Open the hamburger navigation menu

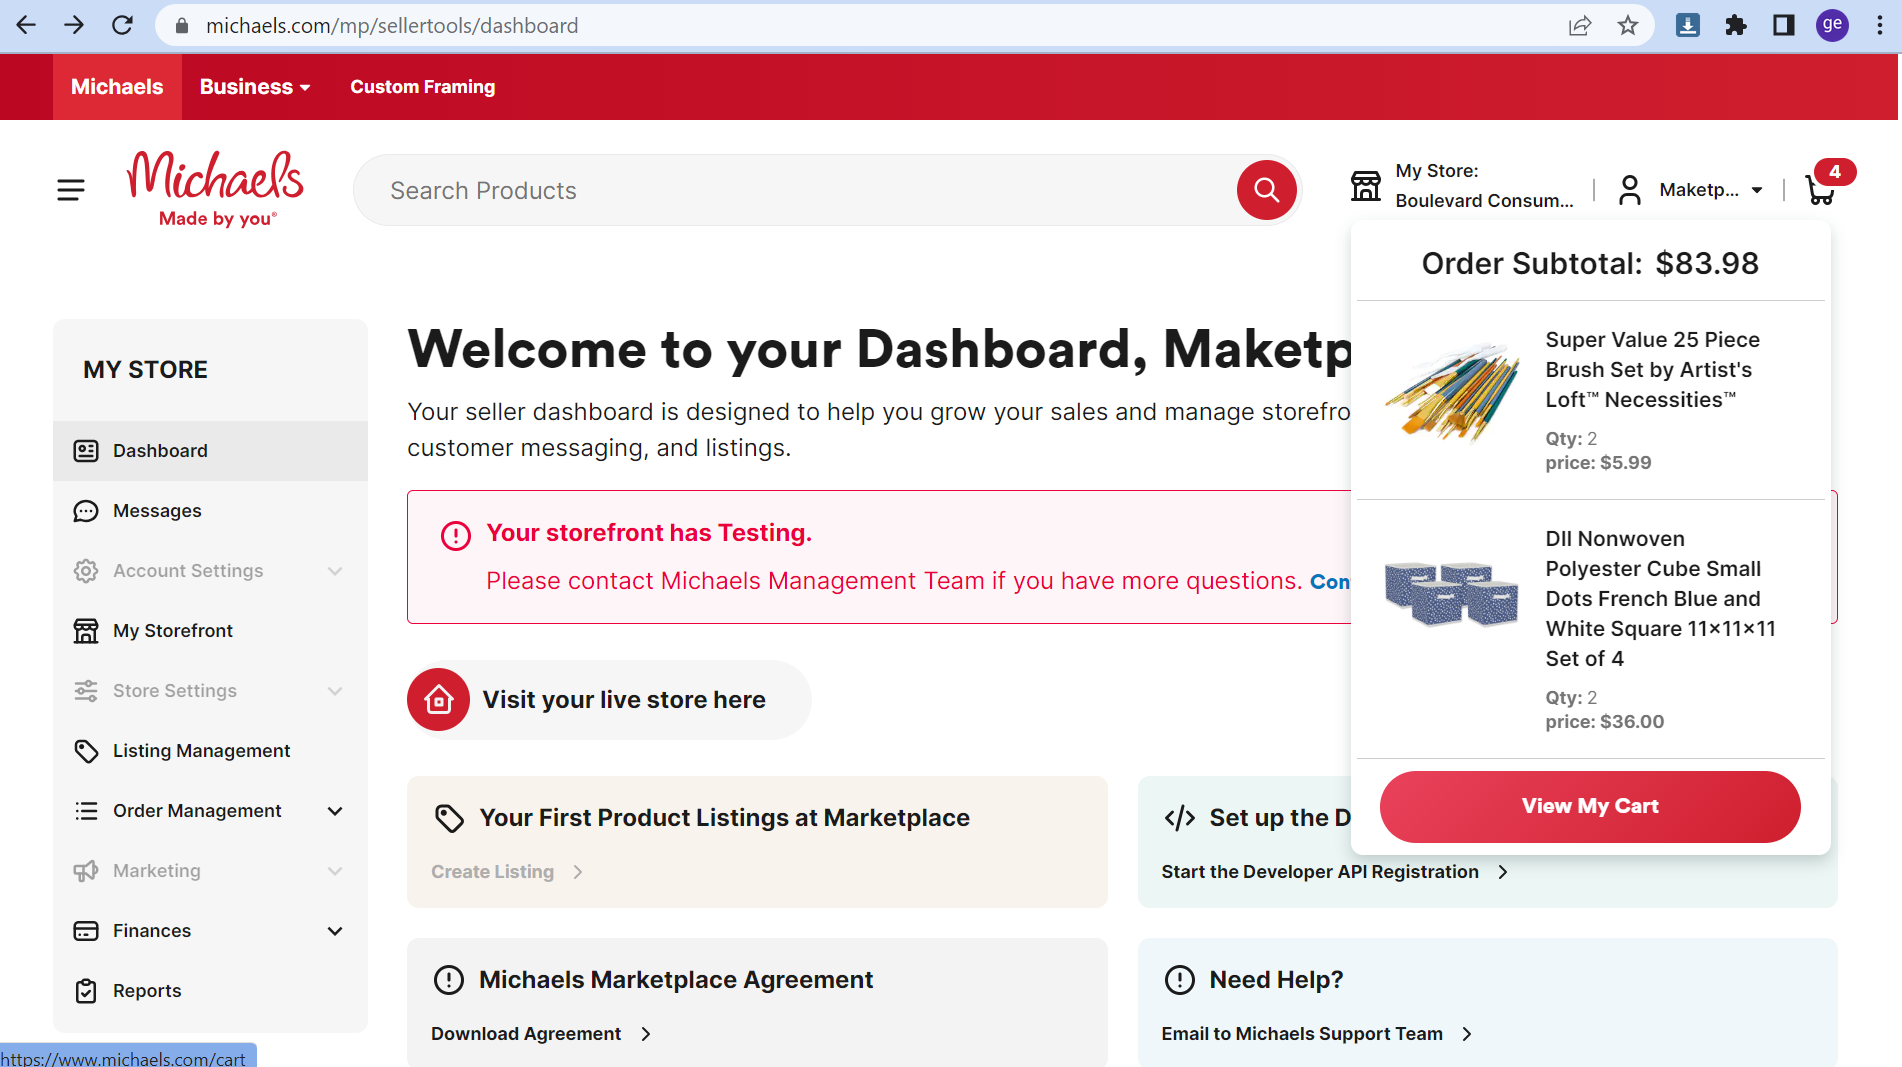tap(71, 190)
